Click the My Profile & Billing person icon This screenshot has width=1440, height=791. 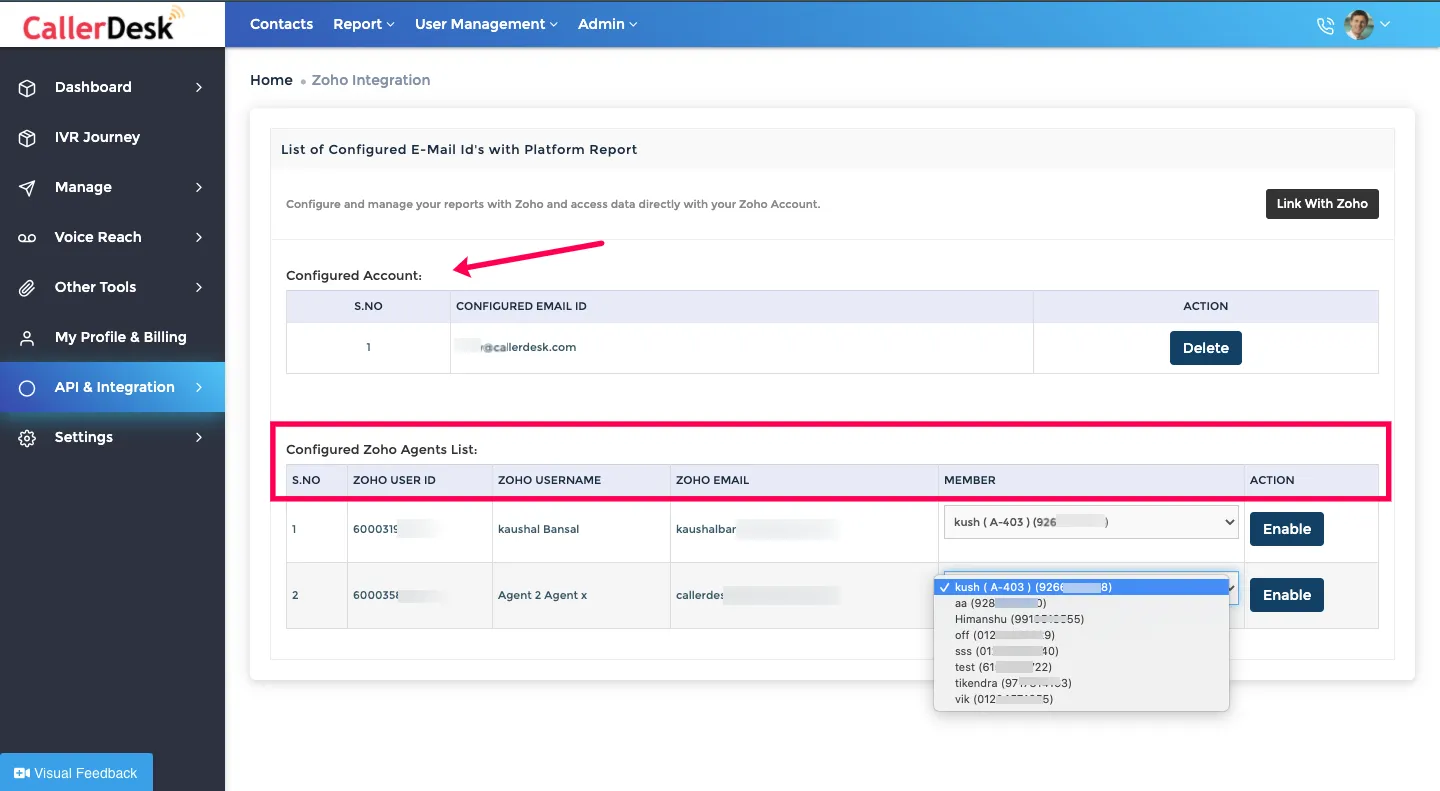pyautogui.click(x=28, y=337)
